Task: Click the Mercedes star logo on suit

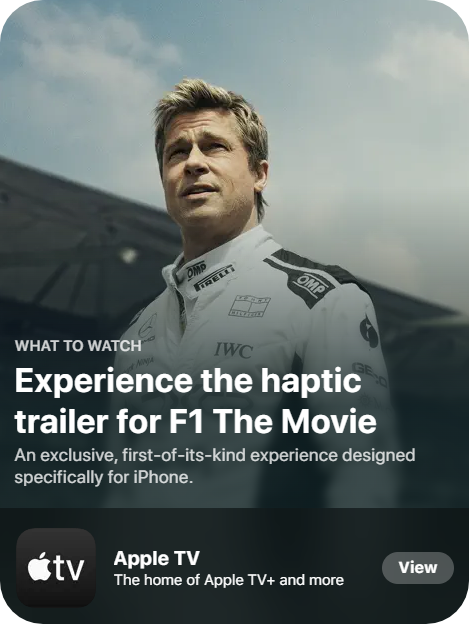Action: coord(148,325)
